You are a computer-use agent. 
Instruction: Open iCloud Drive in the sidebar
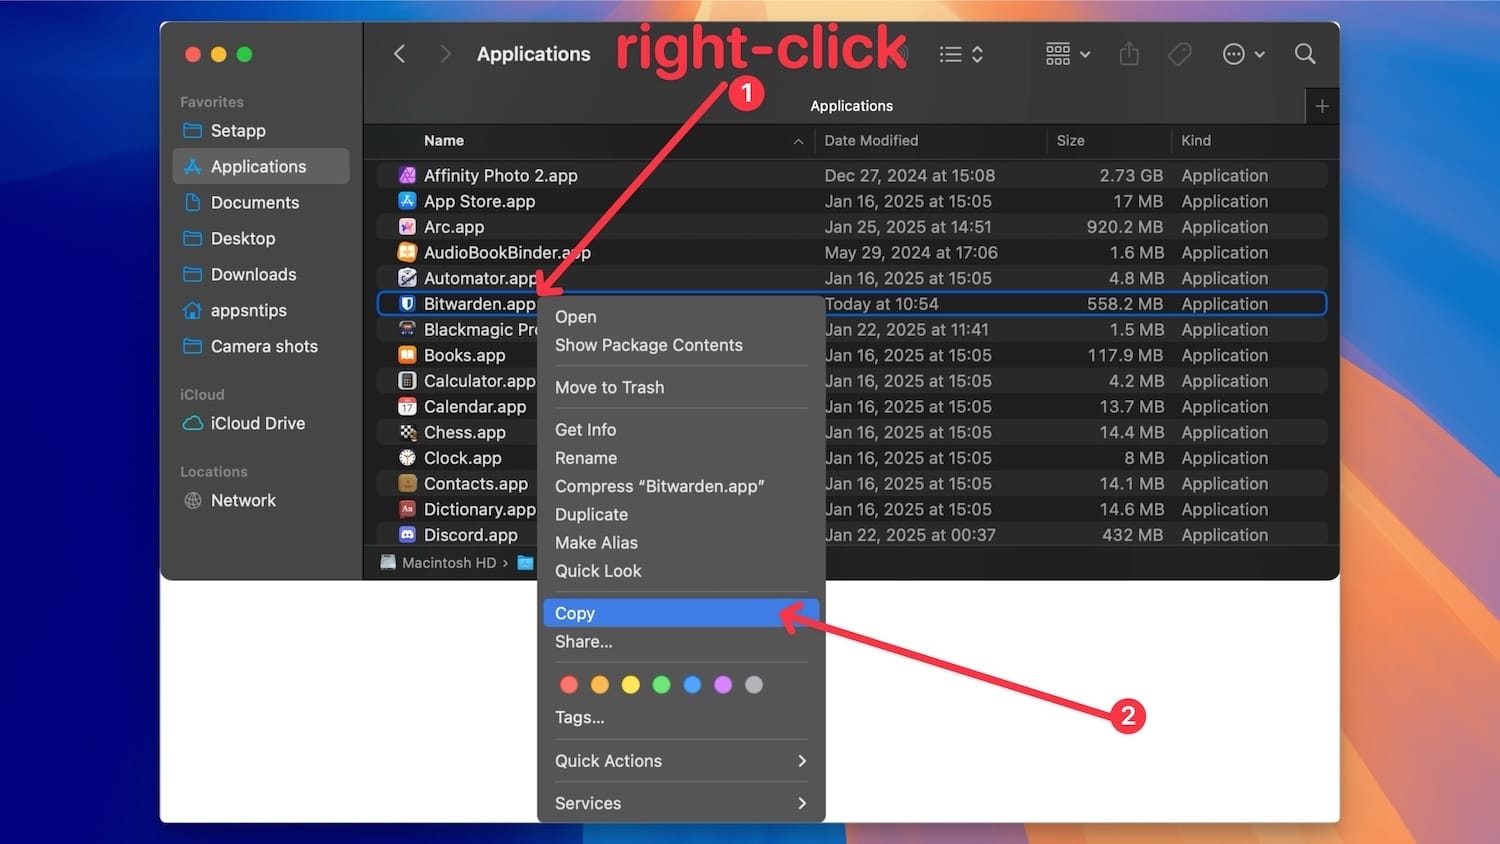point(257,423)
